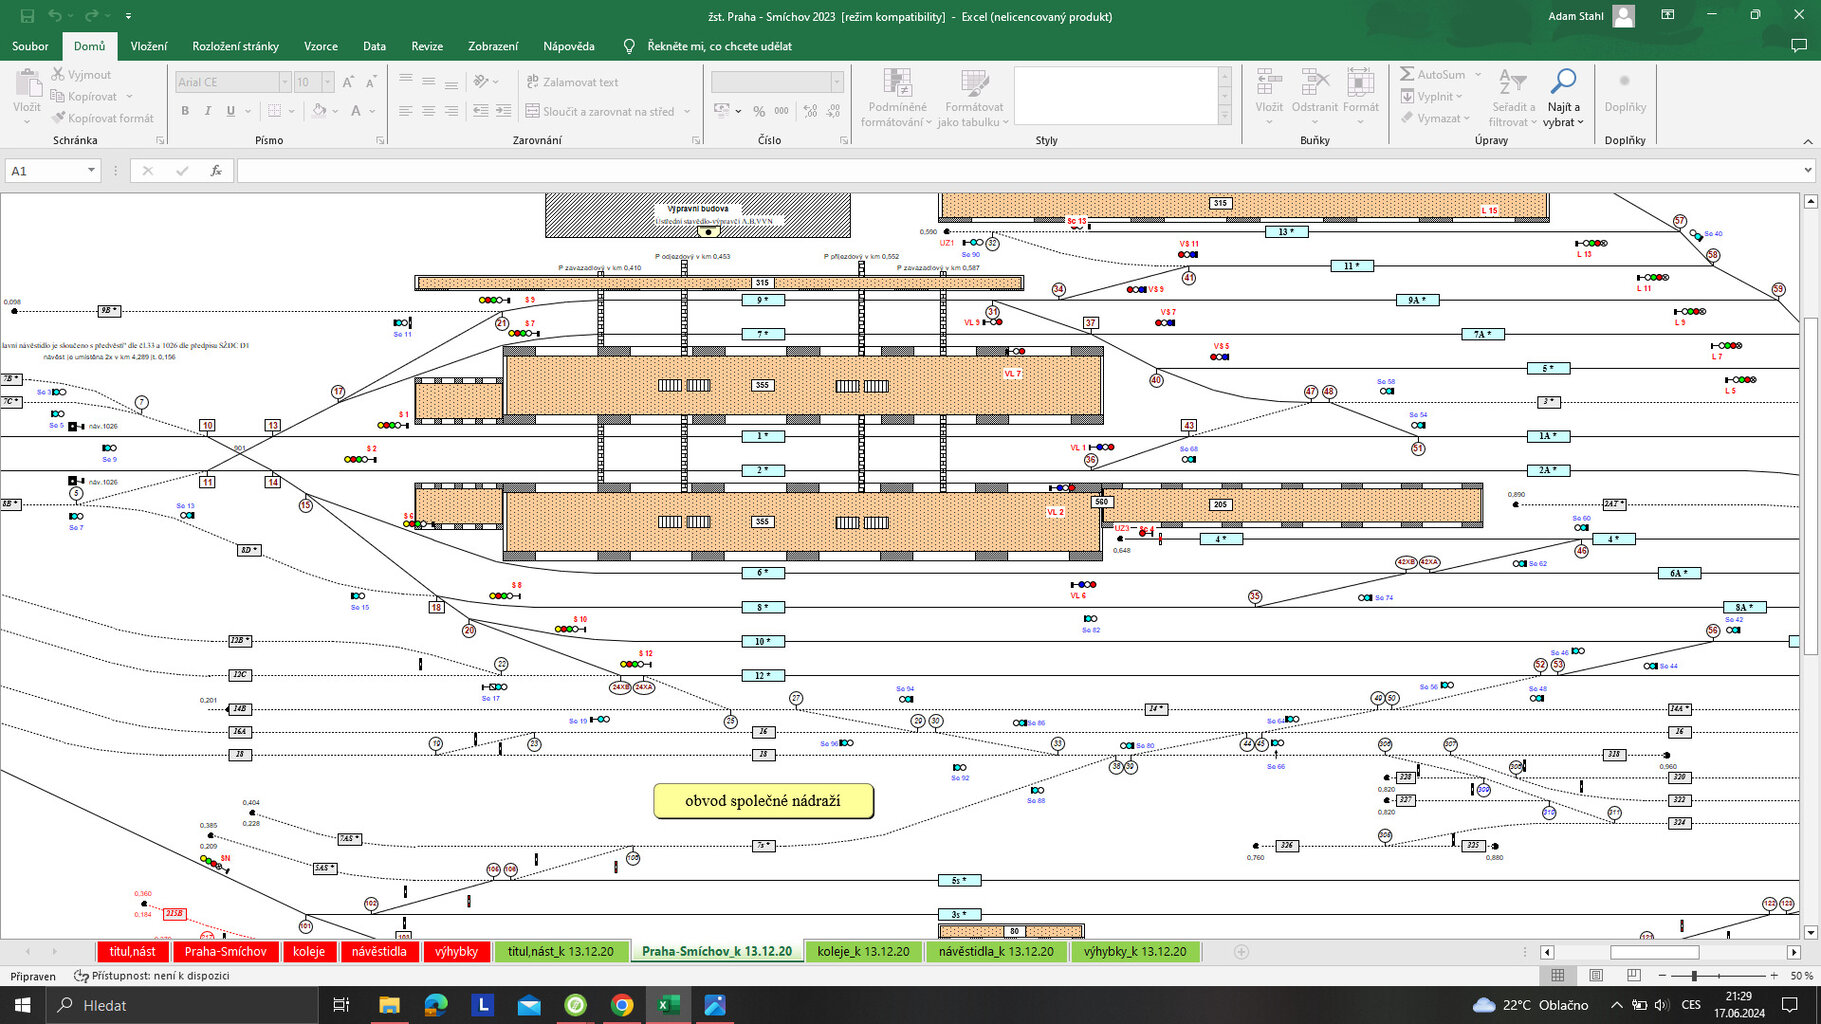
Task: Open Formátovat jako tabulku gallery
Action: [x=974, y=97]
